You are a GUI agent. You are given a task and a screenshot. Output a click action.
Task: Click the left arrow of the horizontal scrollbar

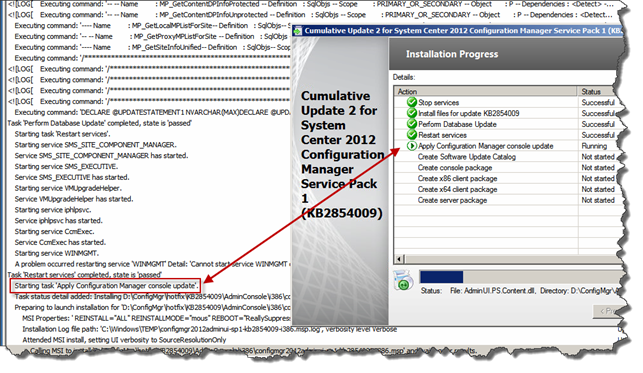pos(399,259)
